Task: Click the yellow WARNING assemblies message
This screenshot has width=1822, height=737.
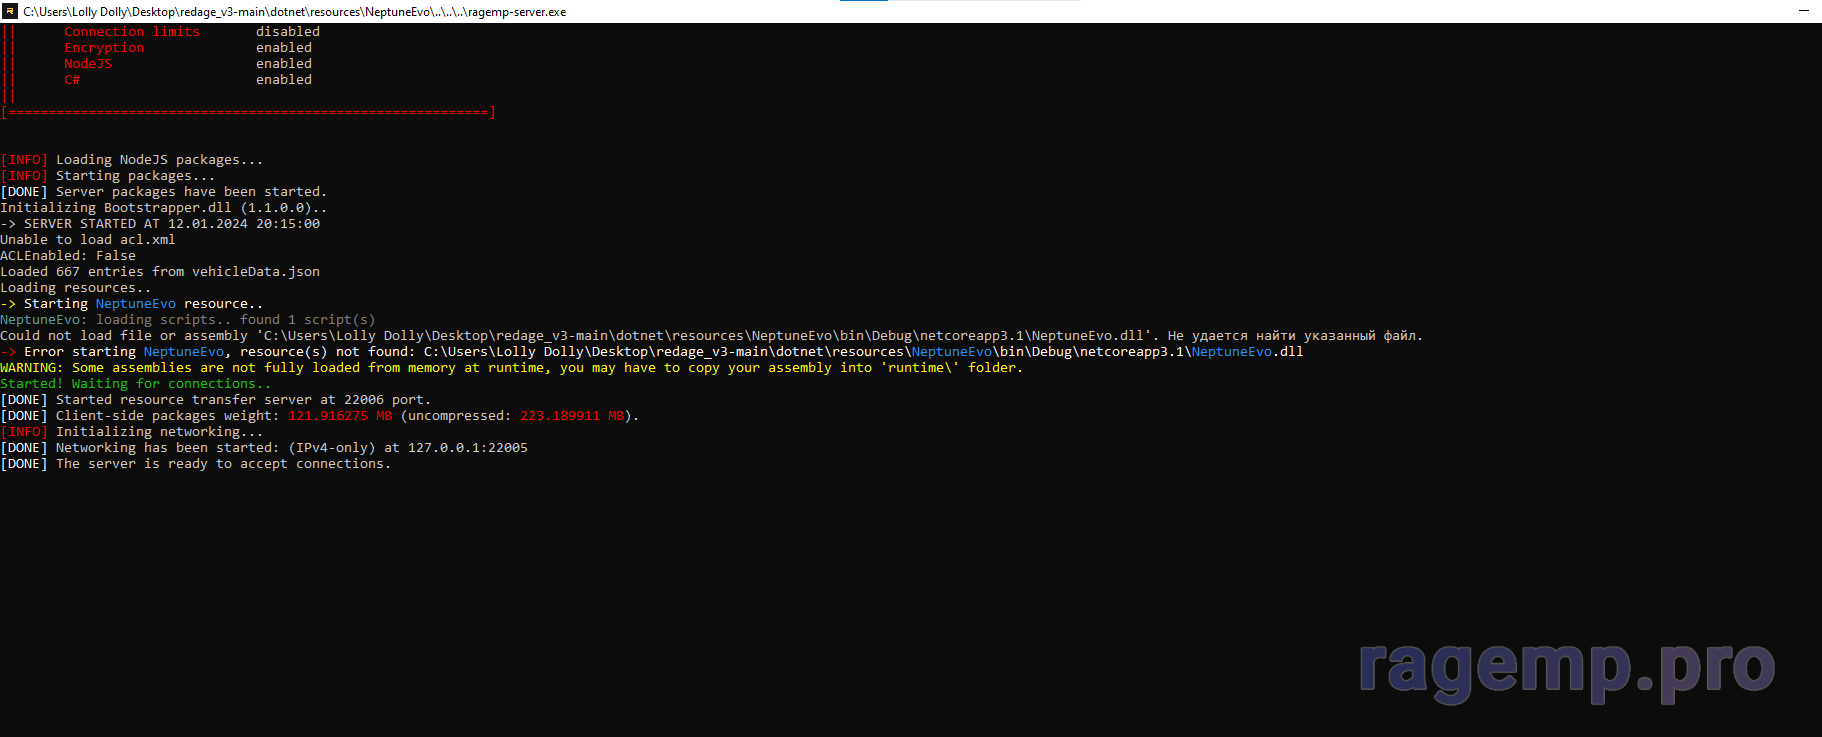Action: [x=511, y=368]
